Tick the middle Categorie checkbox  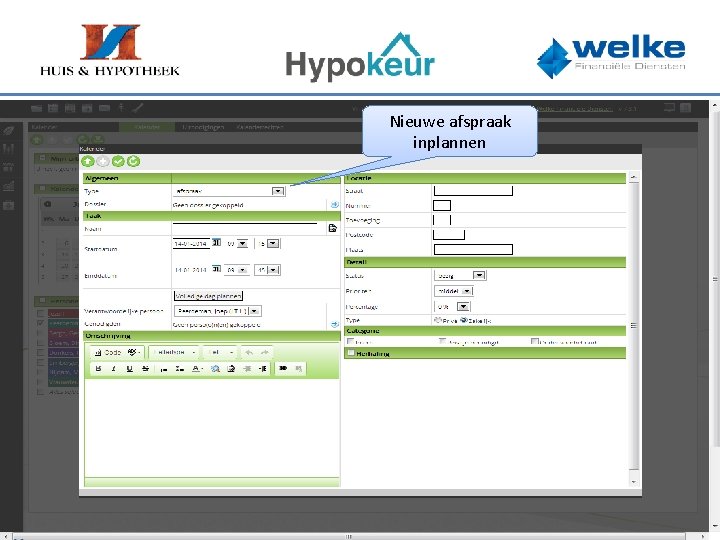(x=442, y=341)
